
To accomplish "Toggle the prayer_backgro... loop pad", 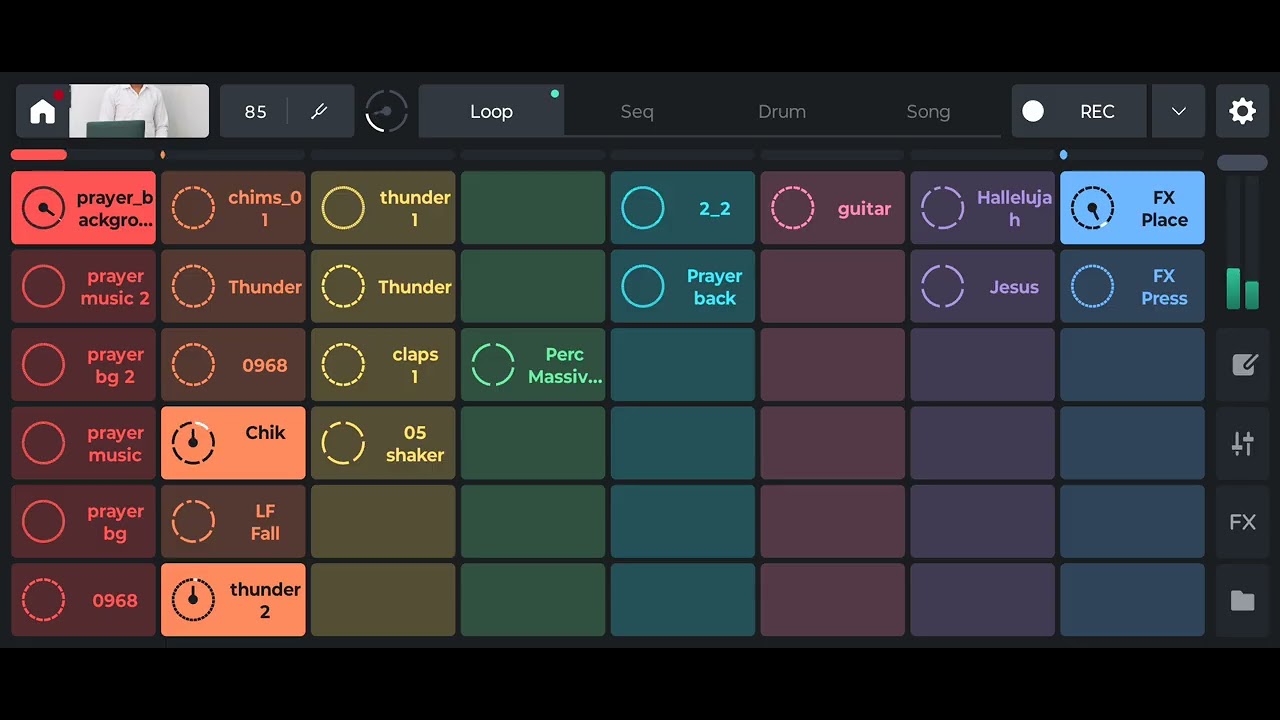I will click(83, 208).
